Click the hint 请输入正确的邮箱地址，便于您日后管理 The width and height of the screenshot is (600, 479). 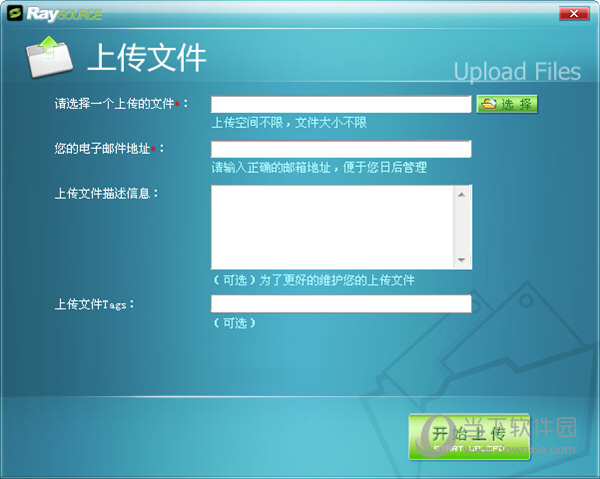pos(319,167)
